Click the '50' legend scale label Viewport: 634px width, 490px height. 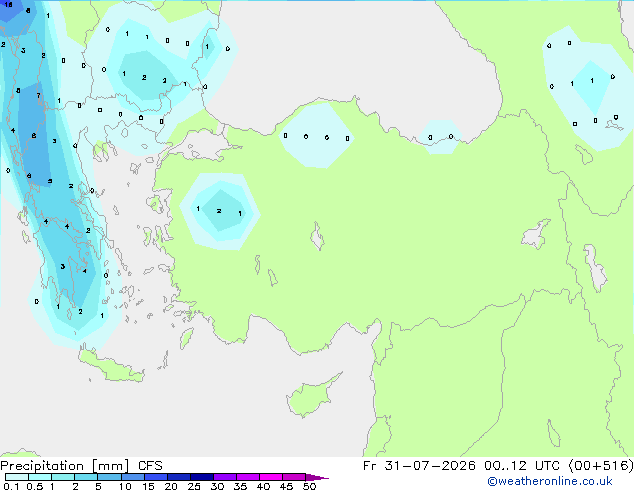coord(309,486)
